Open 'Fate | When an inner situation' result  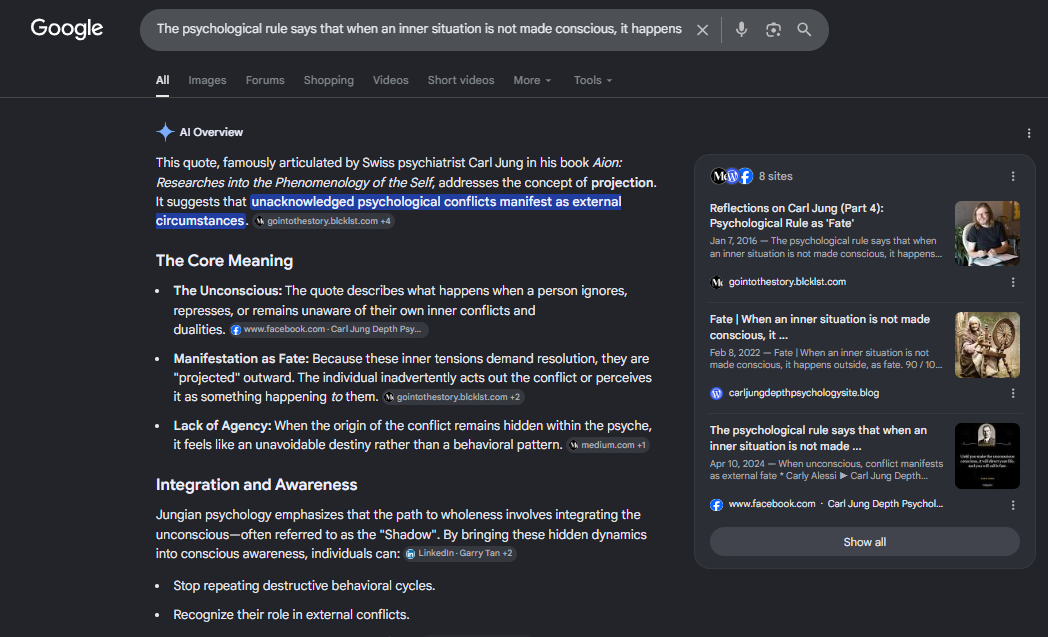pyautogui.click(x=819, y=327)
